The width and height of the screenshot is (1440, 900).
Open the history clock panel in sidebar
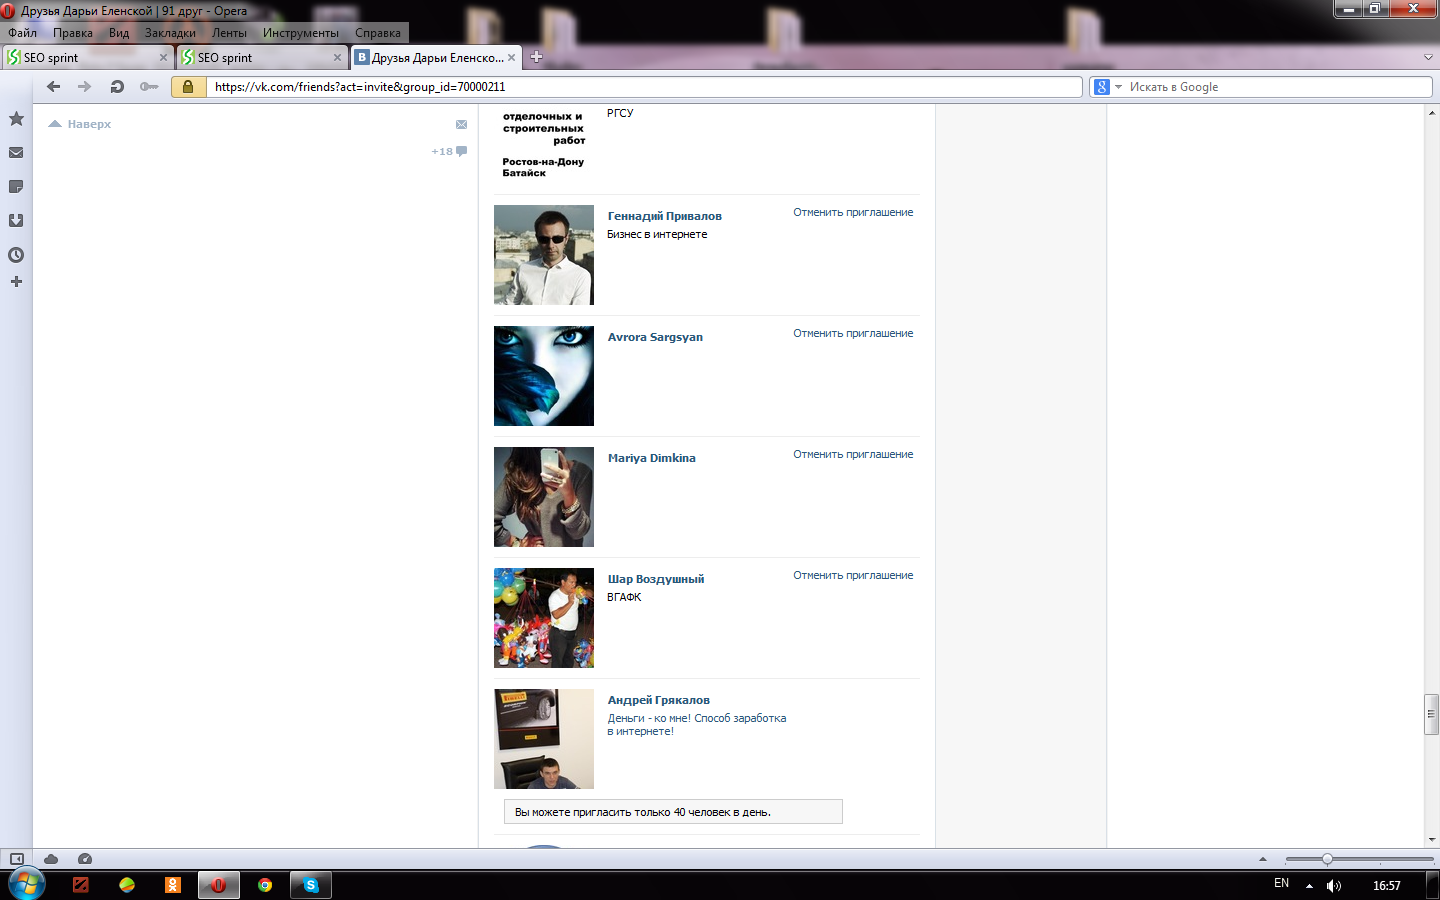pyautogui.click(x=16, y=255)
